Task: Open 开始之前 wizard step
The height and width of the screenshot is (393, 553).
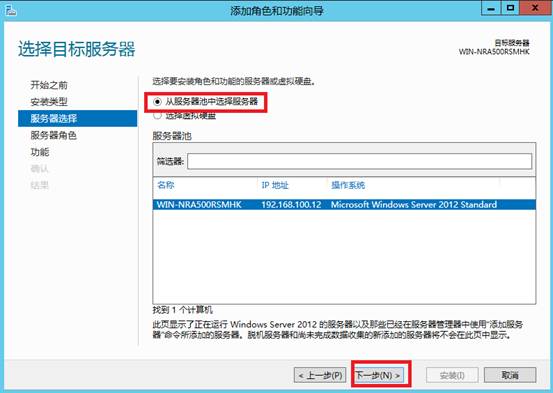Action: click(x=49, y=85)
